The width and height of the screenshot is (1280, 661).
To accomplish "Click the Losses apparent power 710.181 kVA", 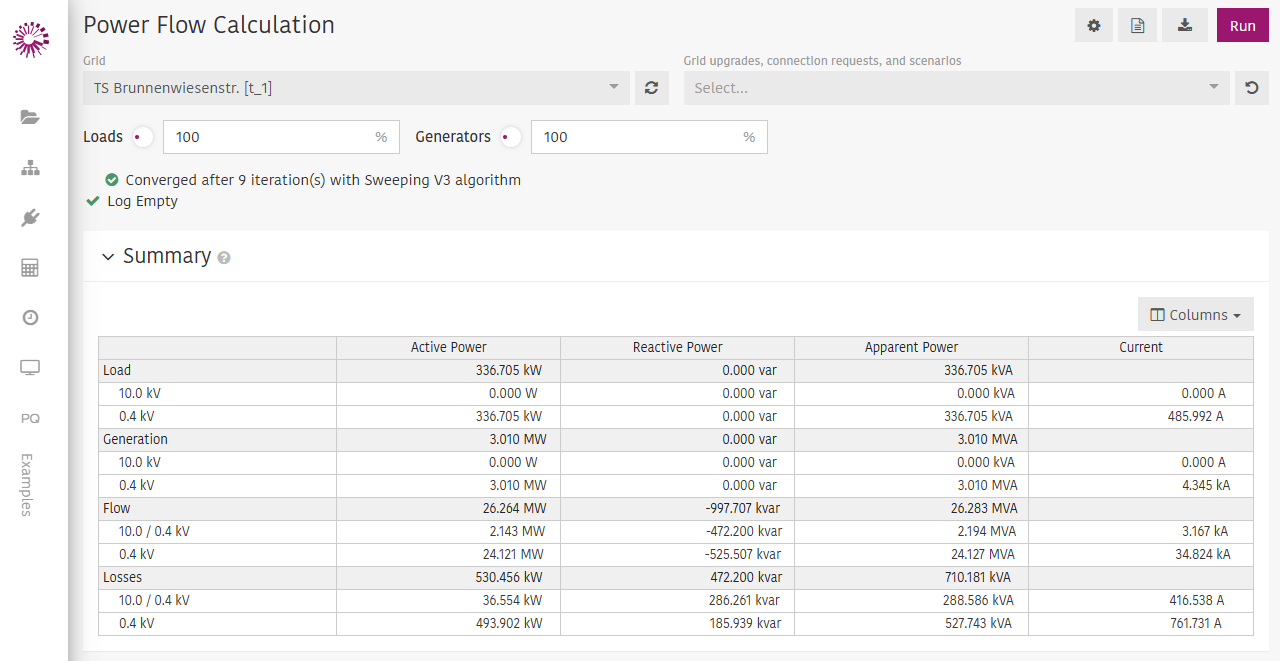I will (x=976, y=577).
